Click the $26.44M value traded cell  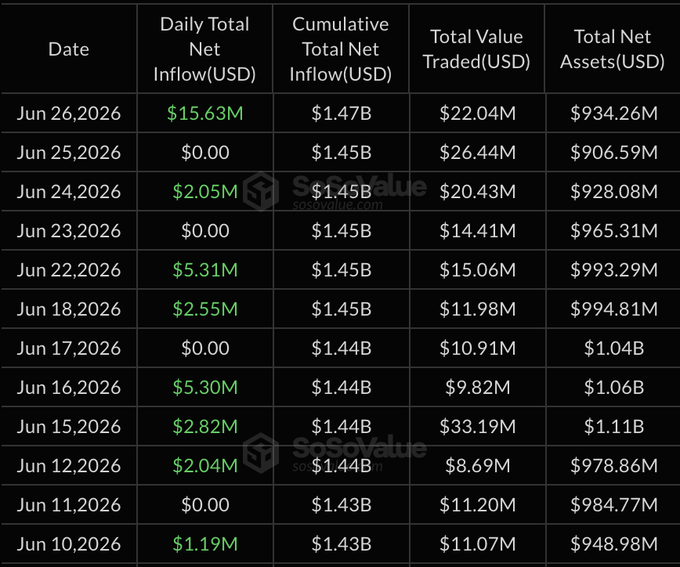[477, 152]
